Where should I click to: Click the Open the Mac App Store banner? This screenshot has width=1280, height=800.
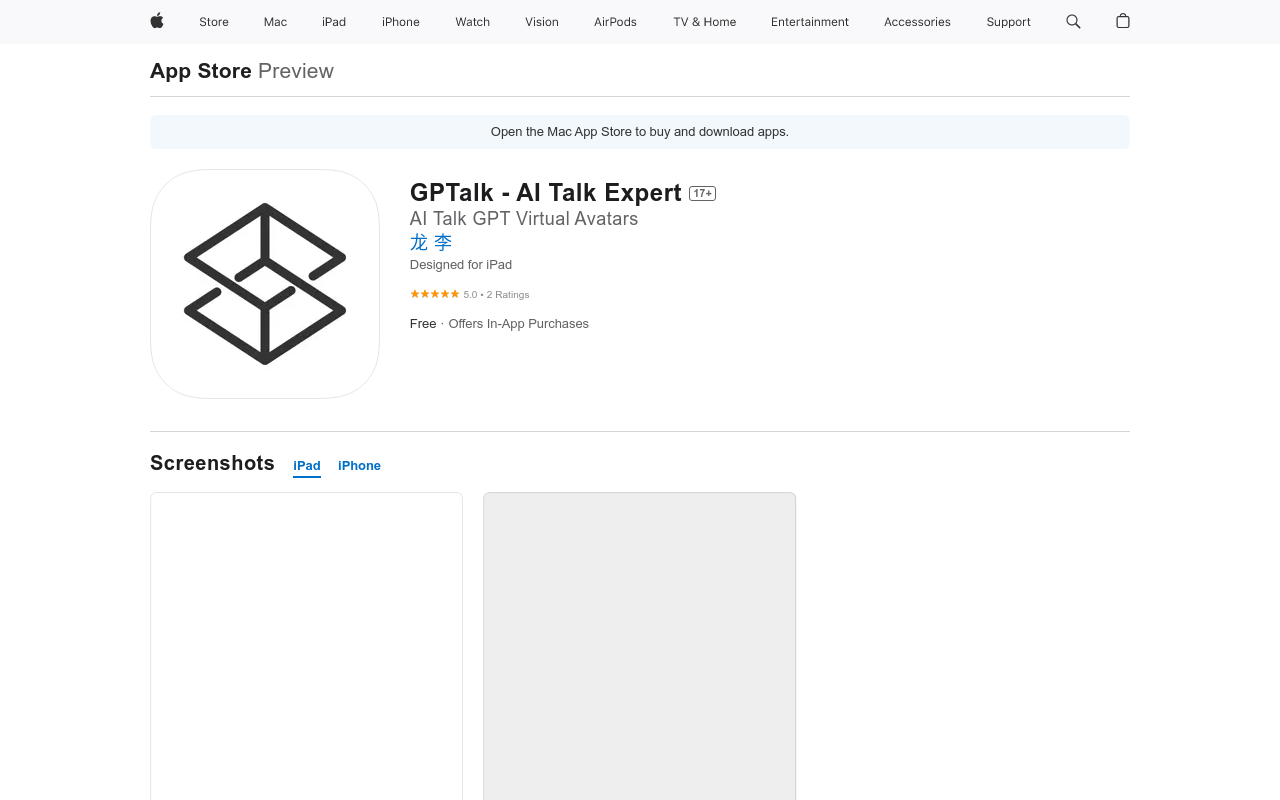[x=640, y=132]
